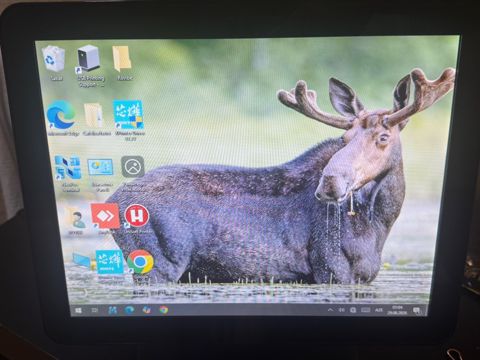Open the notification center icon
This screenshot has height=360, width=480.
coord(417,311)
